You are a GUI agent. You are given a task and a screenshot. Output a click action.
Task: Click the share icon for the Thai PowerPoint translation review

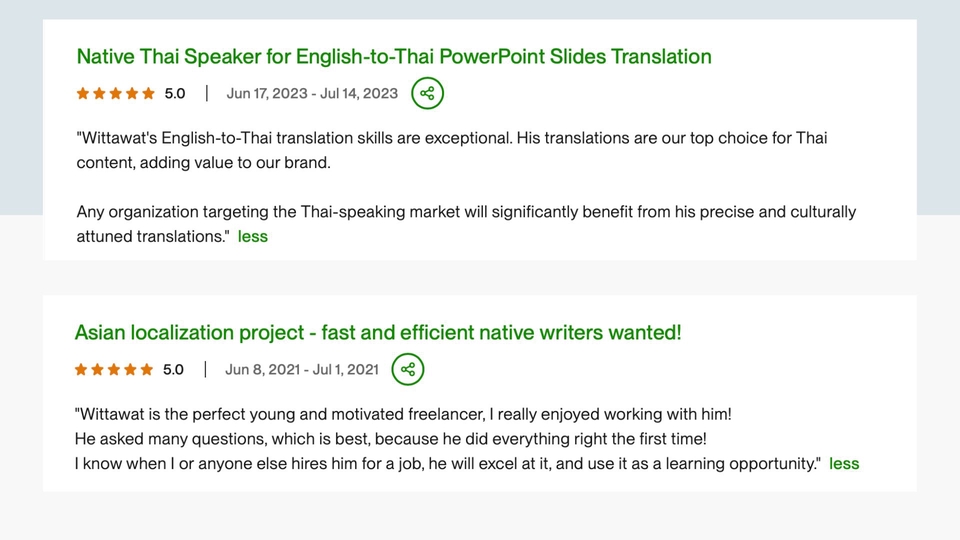click(427, 93)
